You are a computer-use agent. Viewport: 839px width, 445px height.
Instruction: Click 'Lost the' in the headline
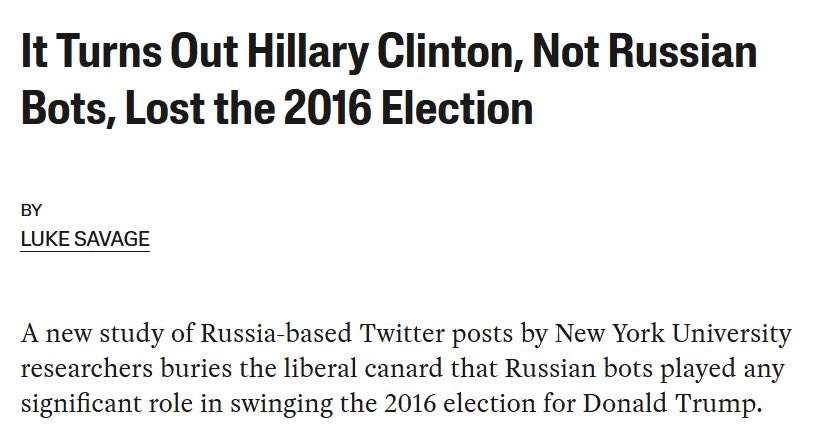200,107
